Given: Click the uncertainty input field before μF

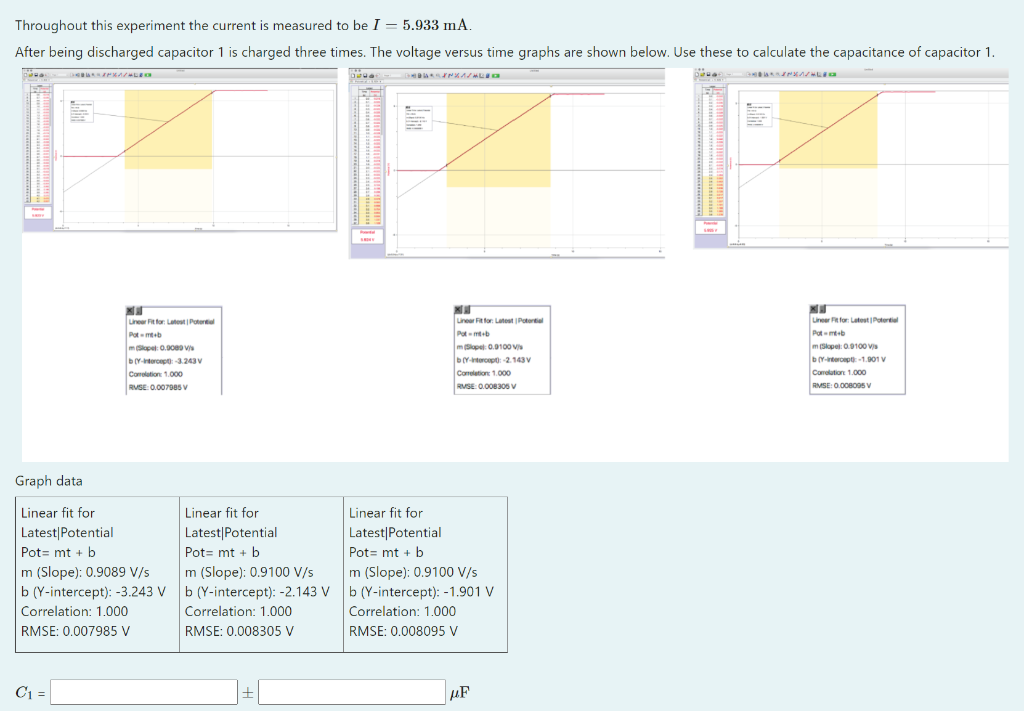Looking at the screenshot, I should (351, 692).
